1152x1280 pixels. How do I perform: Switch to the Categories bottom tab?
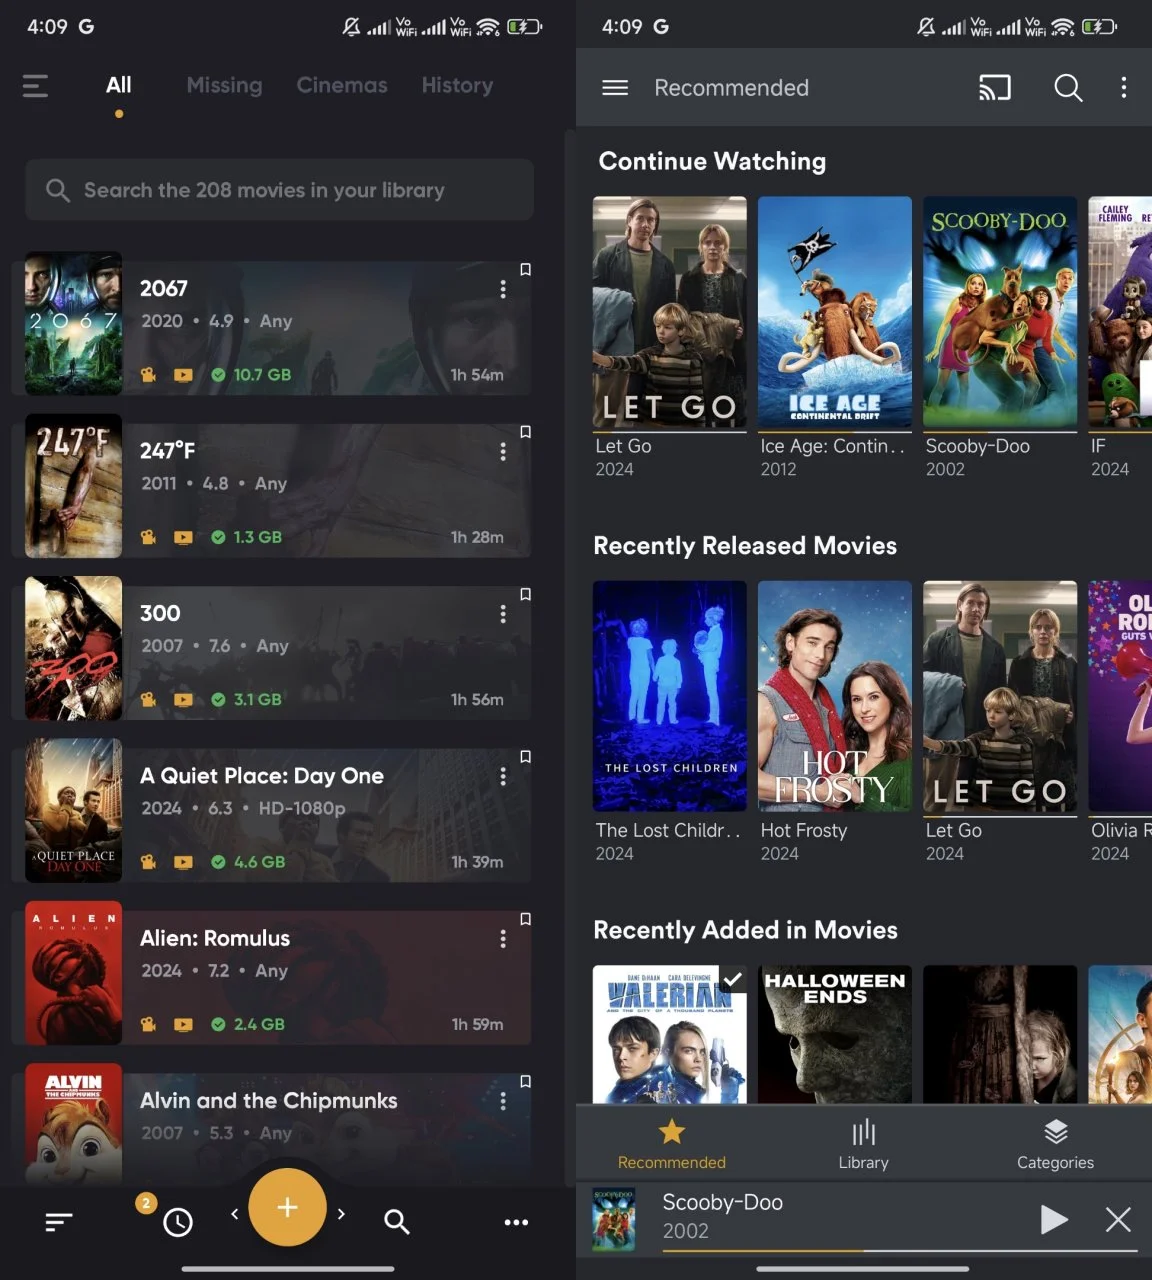pos(1055,1144)
